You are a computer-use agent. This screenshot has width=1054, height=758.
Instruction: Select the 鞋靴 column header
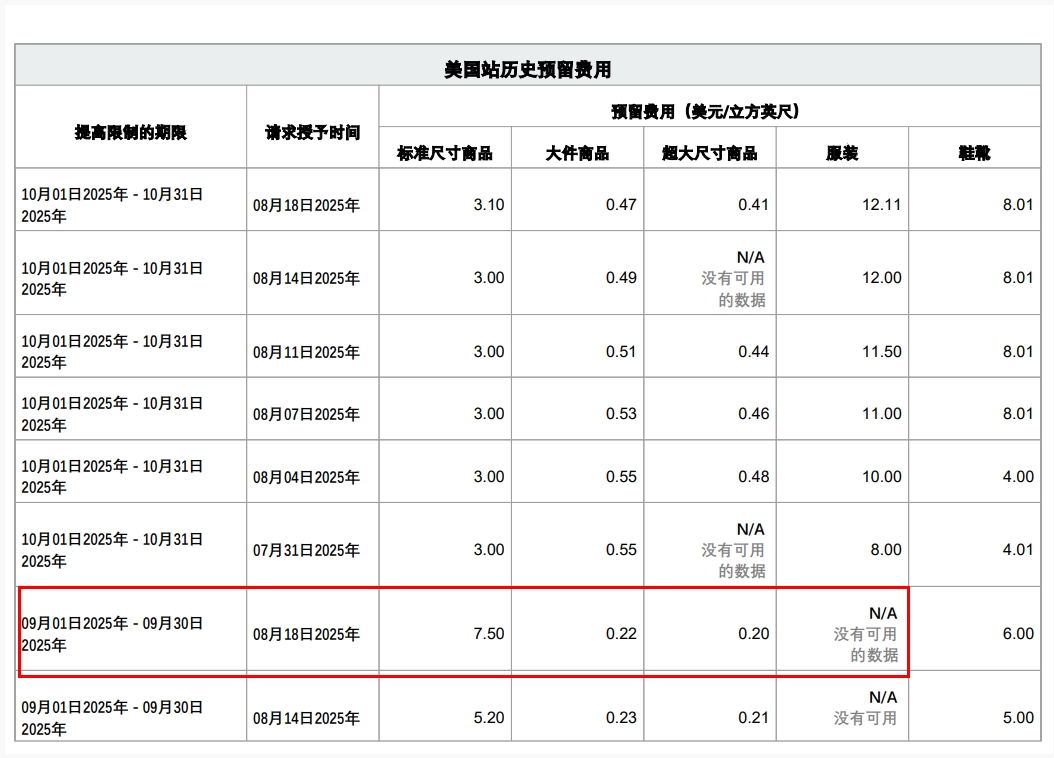pos(975,153)
